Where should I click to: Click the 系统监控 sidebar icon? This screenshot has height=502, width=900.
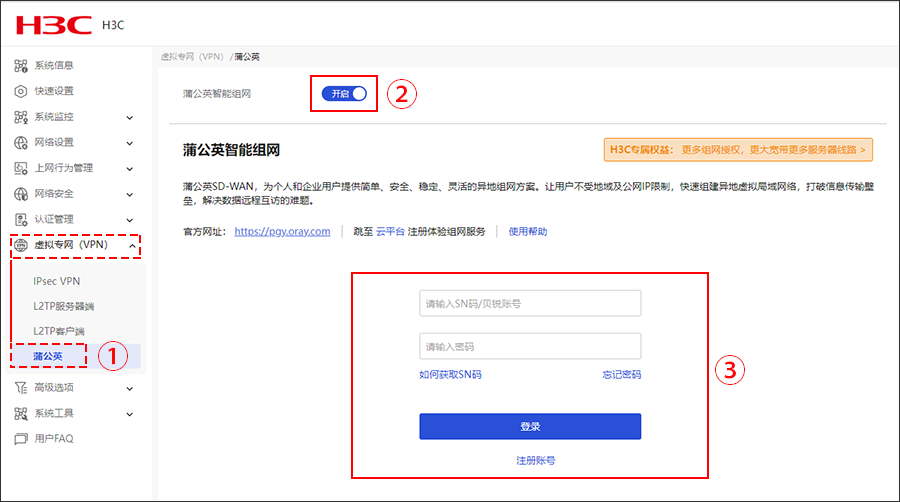coord(21,117)
